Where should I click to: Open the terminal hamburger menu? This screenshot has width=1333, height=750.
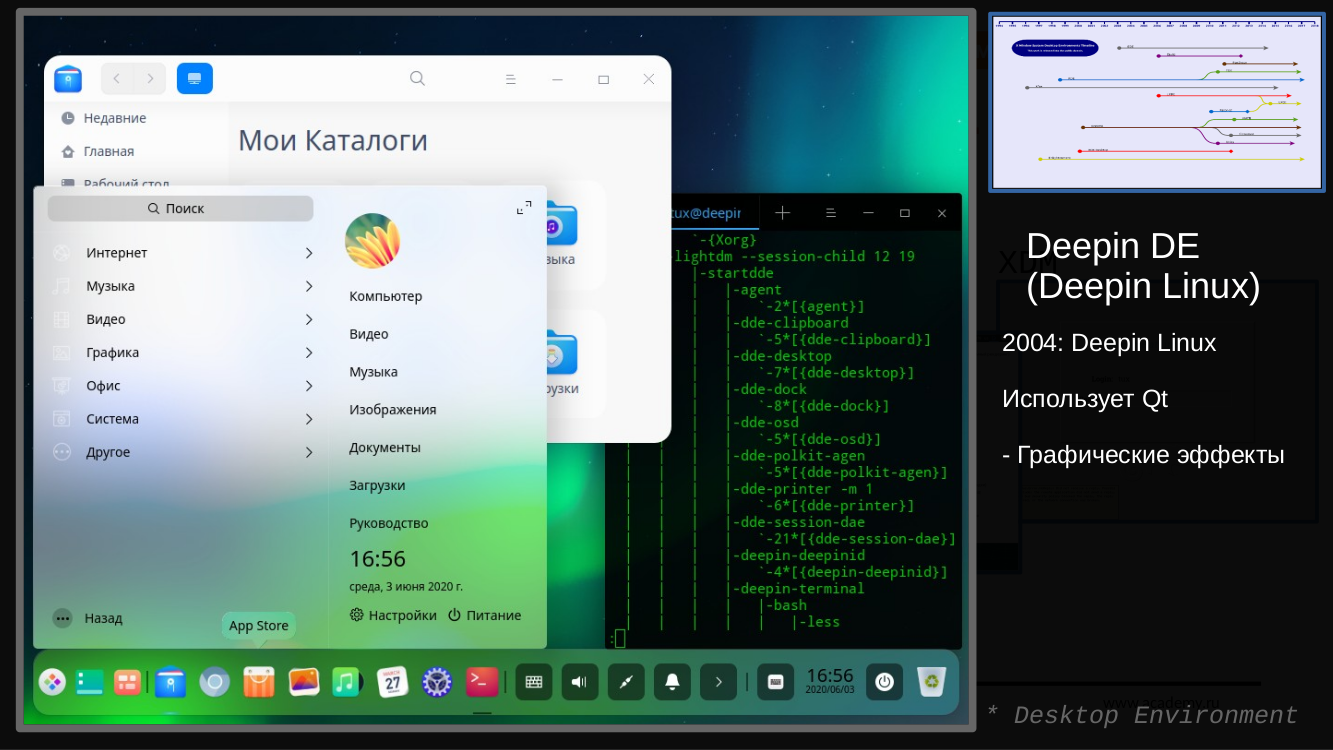click(x=830, y=213)
